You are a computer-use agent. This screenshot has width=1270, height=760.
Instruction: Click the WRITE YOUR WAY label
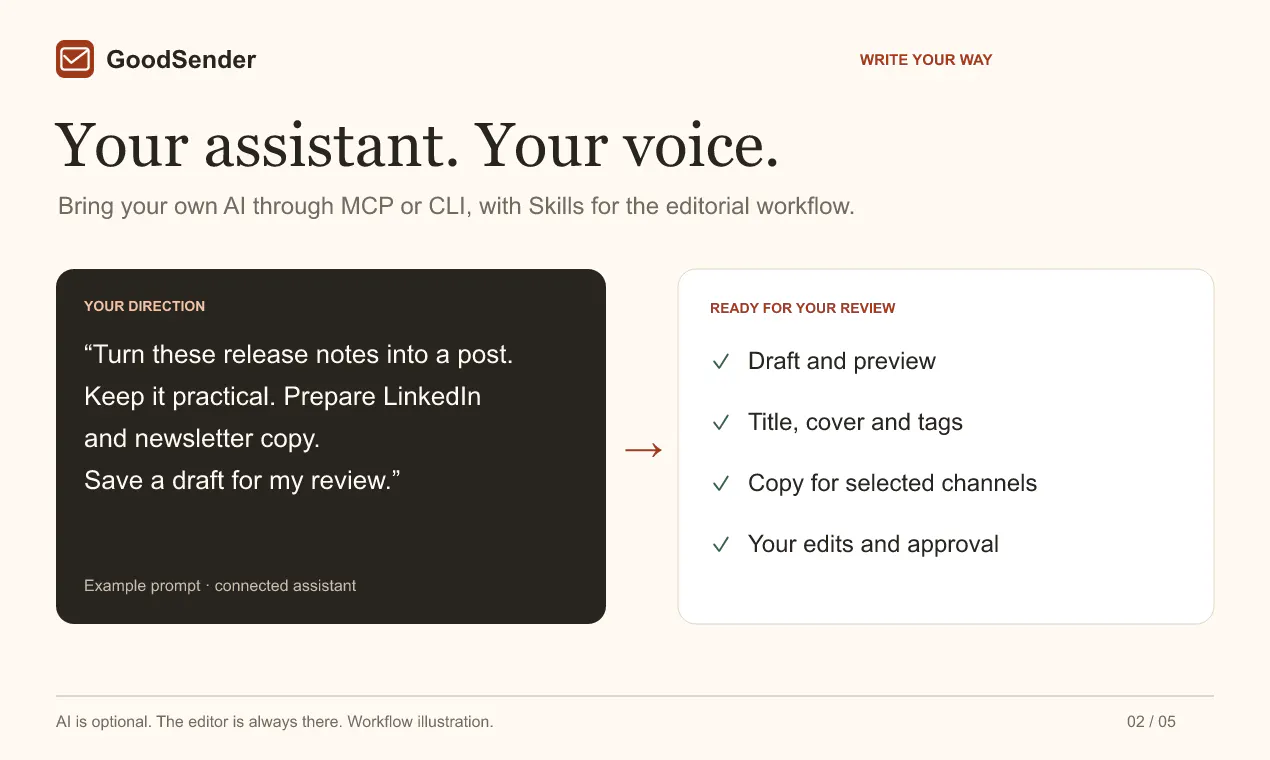(x=926, y=60)
